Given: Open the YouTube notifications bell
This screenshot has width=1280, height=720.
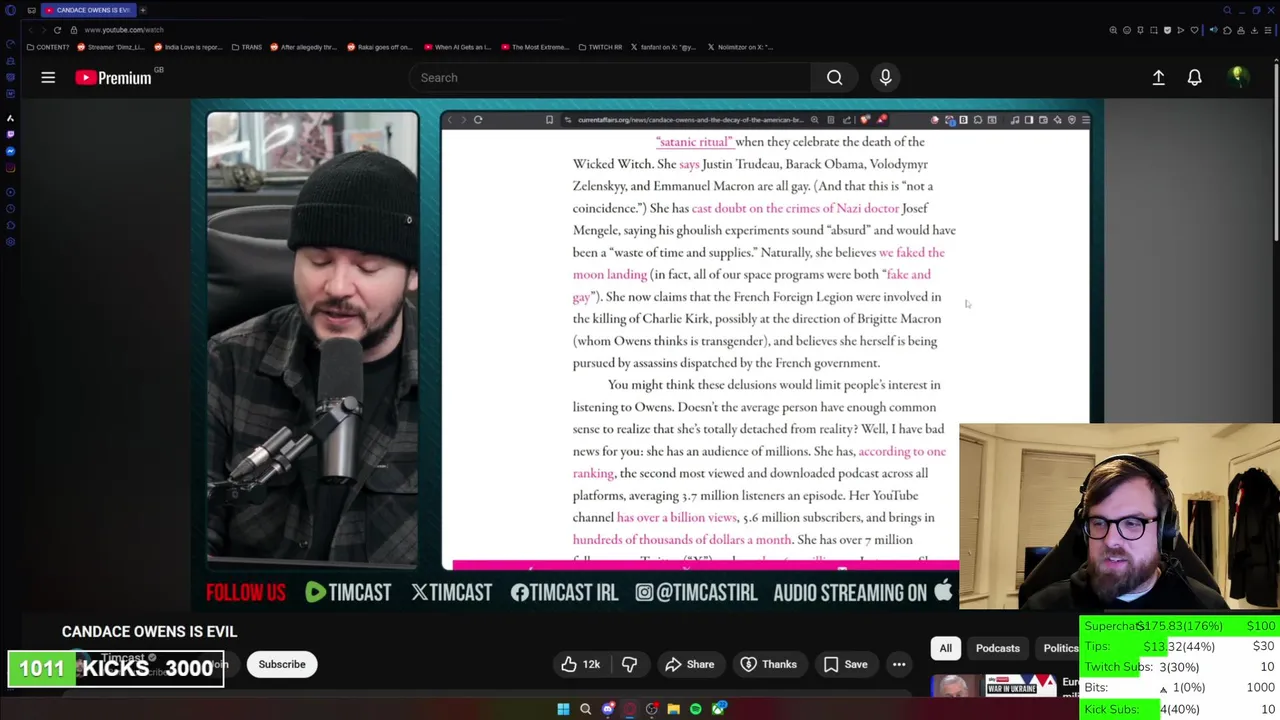Looking at the screenshot, I should pos(1194,77).
